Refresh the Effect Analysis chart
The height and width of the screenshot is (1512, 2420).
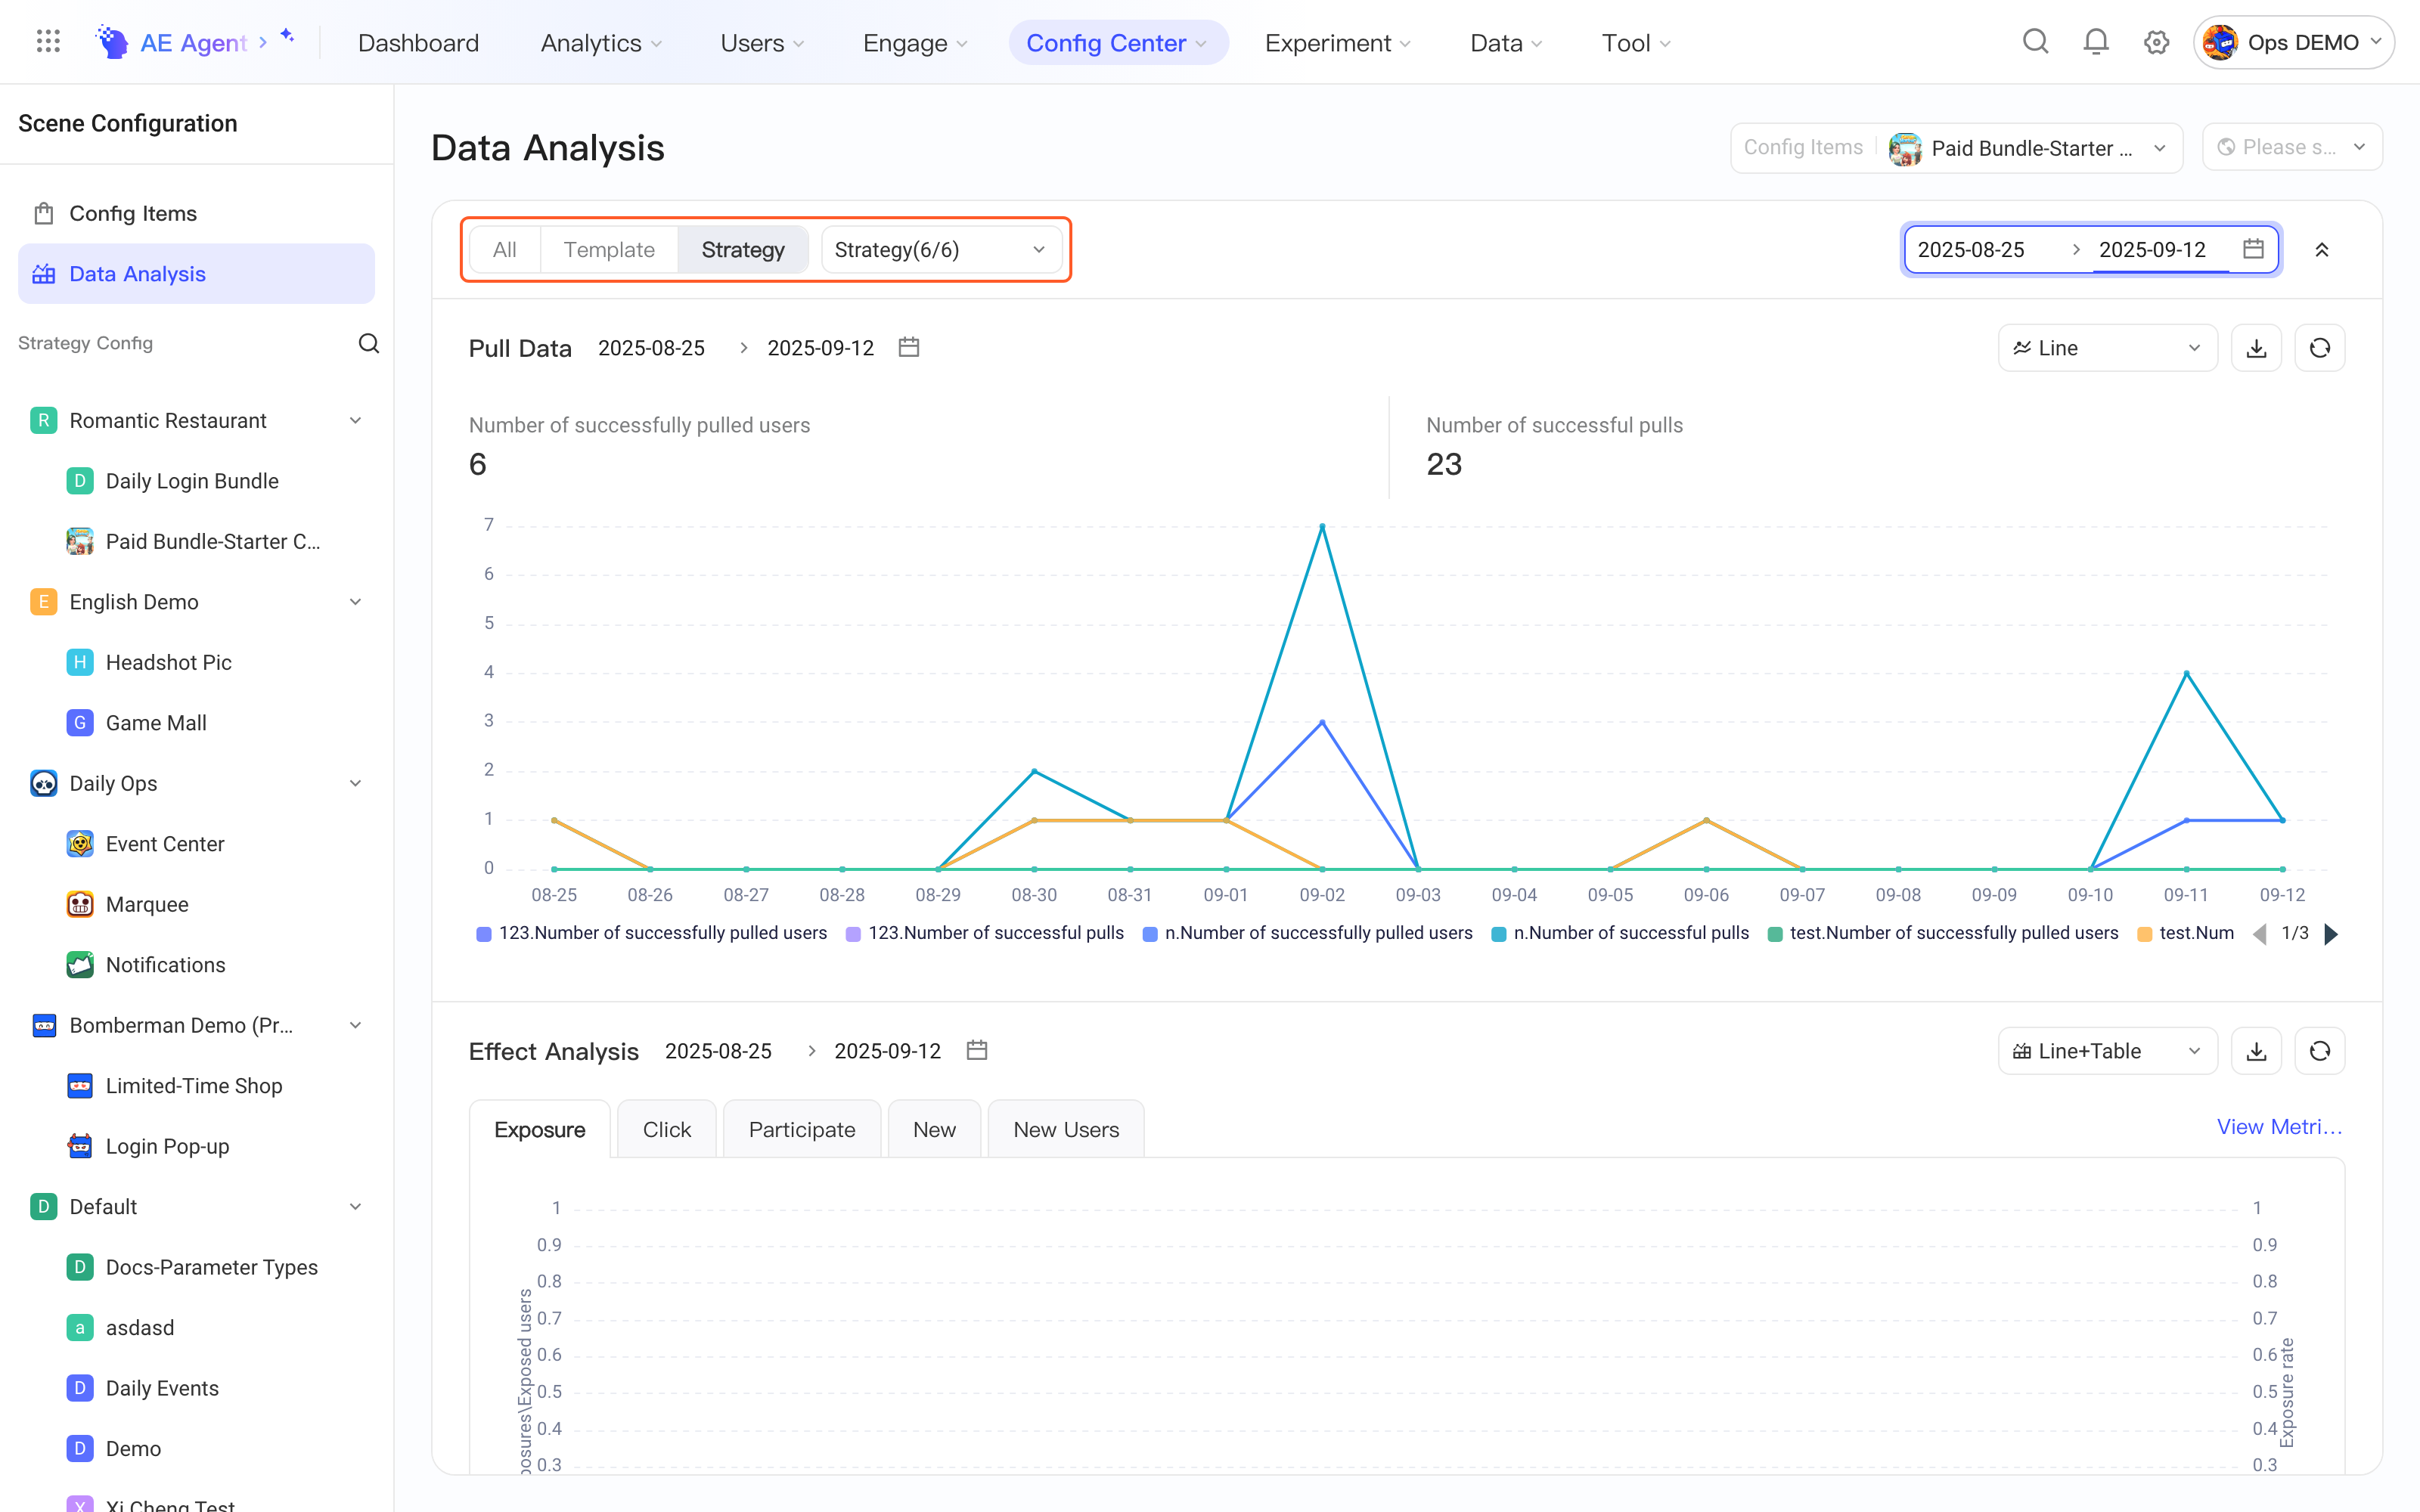2319,1051
